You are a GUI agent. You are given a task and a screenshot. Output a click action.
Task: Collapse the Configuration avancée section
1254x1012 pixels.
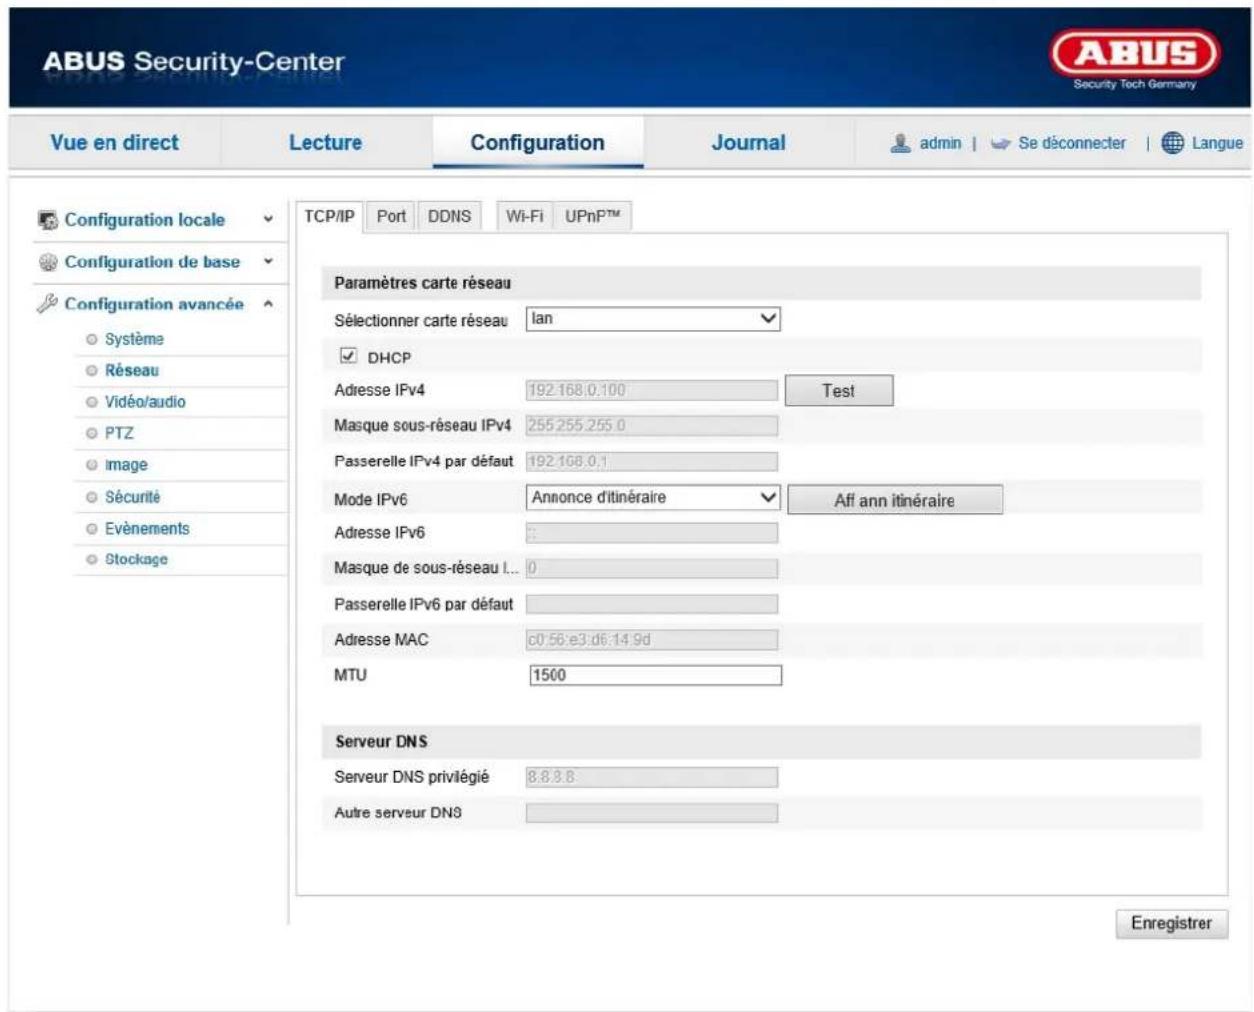point(268,304)
